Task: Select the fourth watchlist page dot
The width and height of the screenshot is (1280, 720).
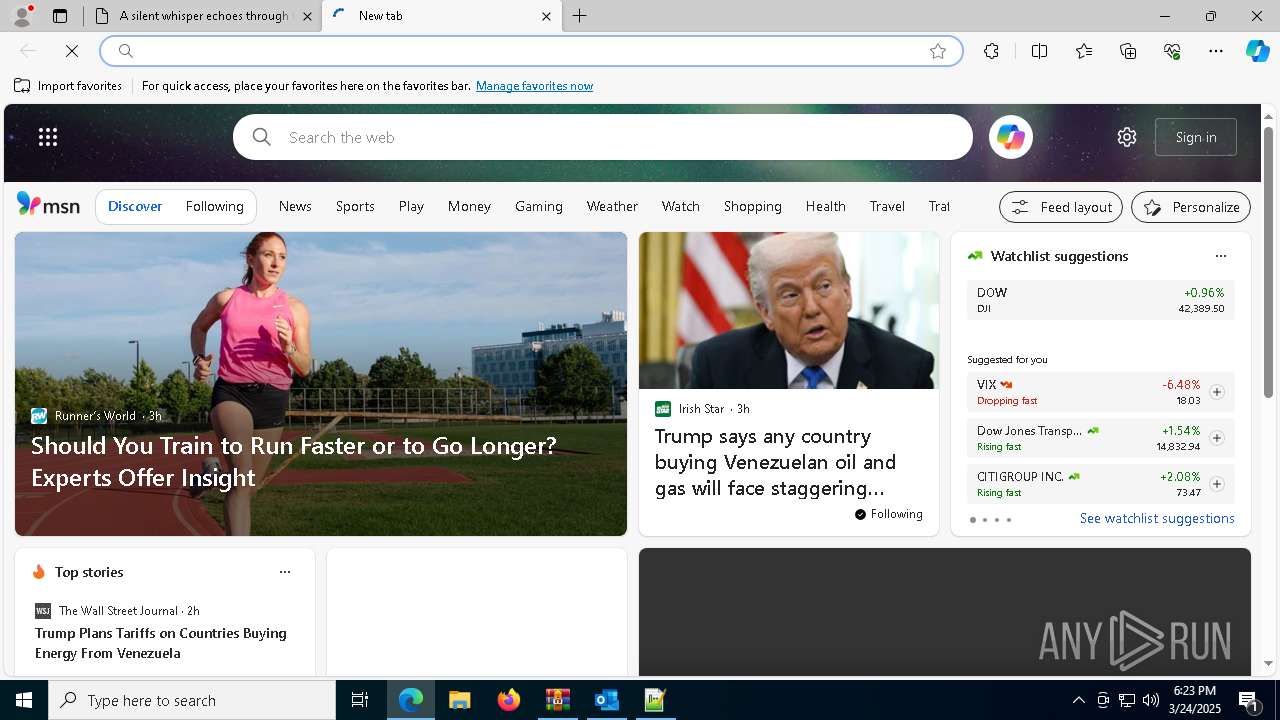Action: tap(1008, 520)
